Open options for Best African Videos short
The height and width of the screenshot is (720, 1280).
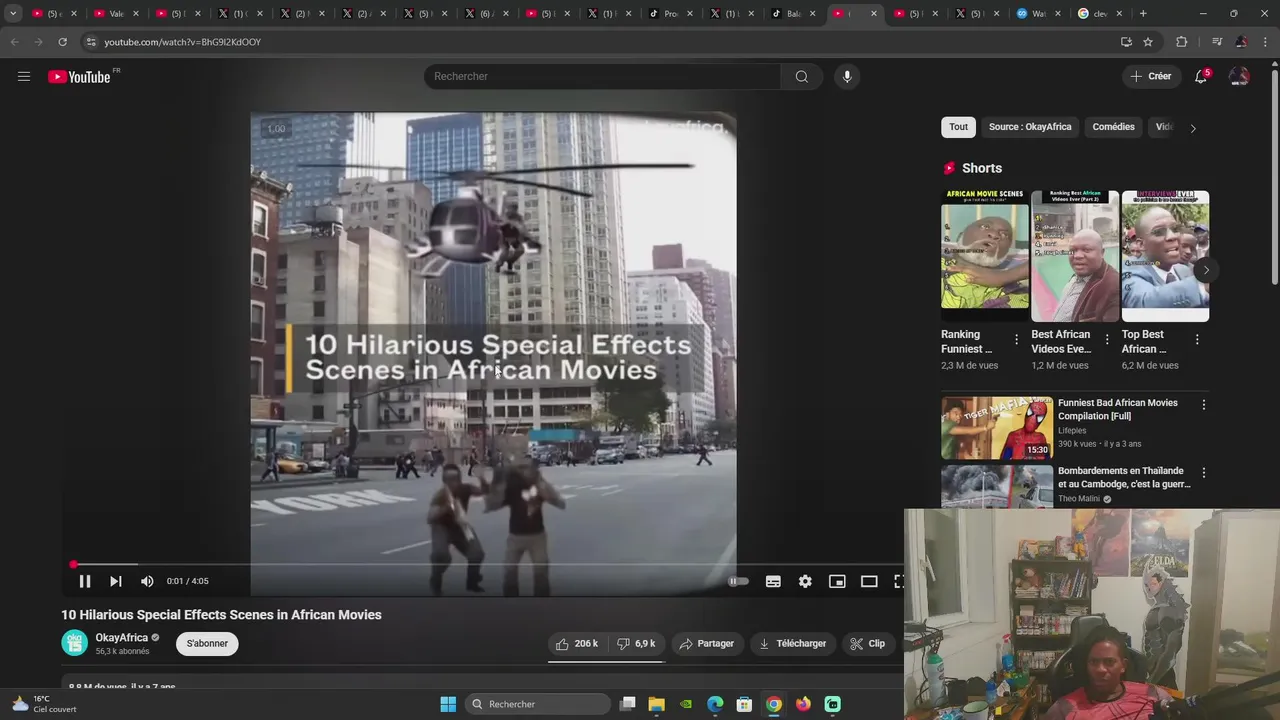(x=1106, y=340)
